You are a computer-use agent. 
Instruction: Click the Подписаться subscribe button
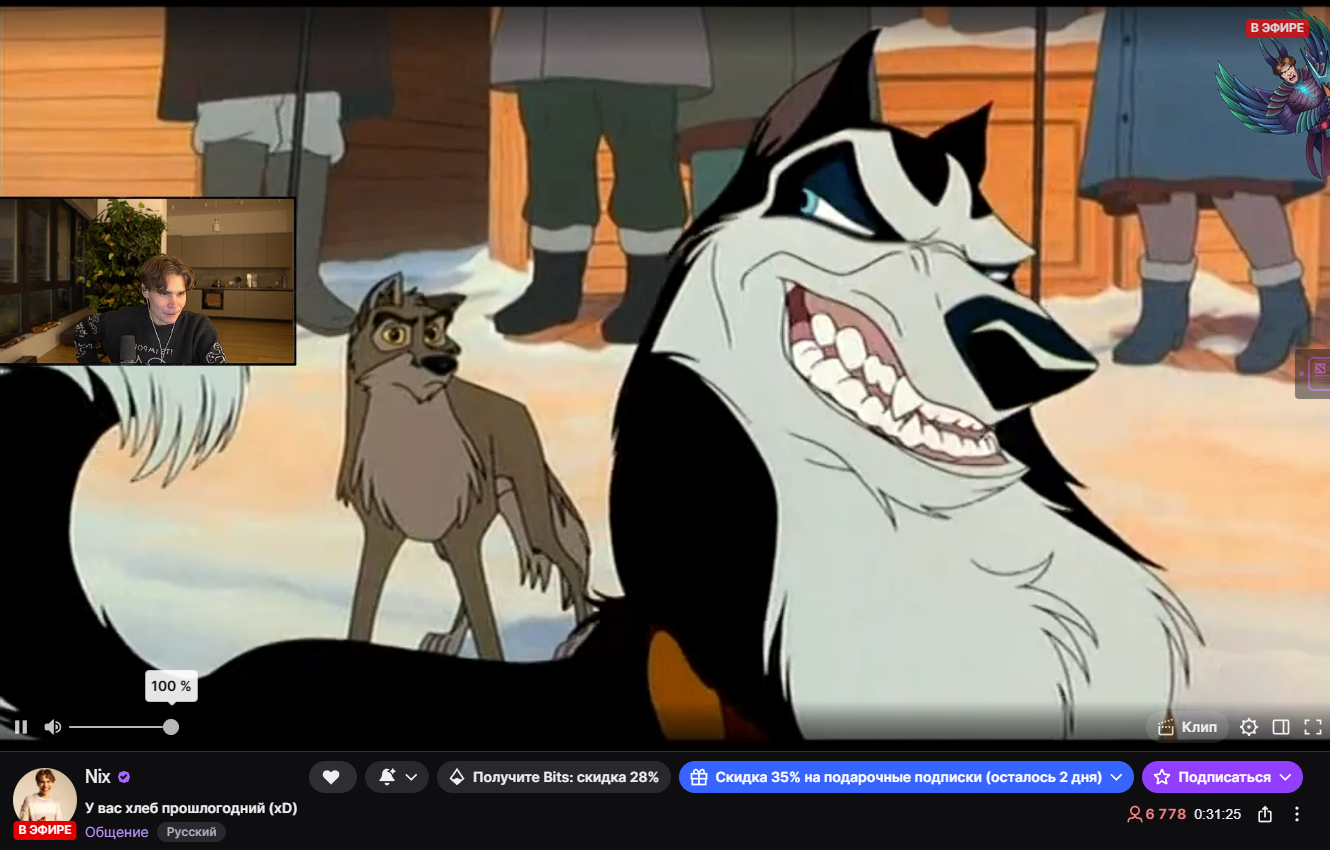coord(1222,777)
